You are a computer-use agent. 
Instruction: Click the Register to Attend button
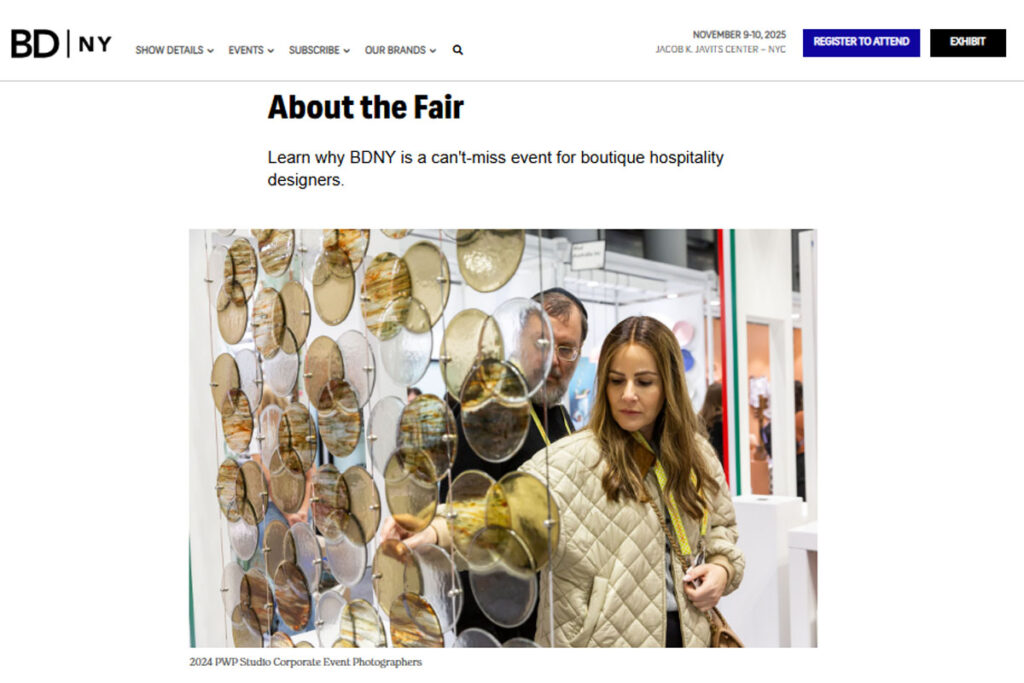[861, 42]
